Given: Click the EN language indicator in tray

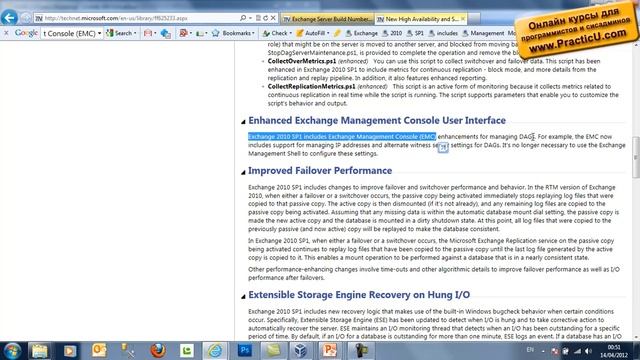Looking at the screenshot, I should tap(530, 350).
